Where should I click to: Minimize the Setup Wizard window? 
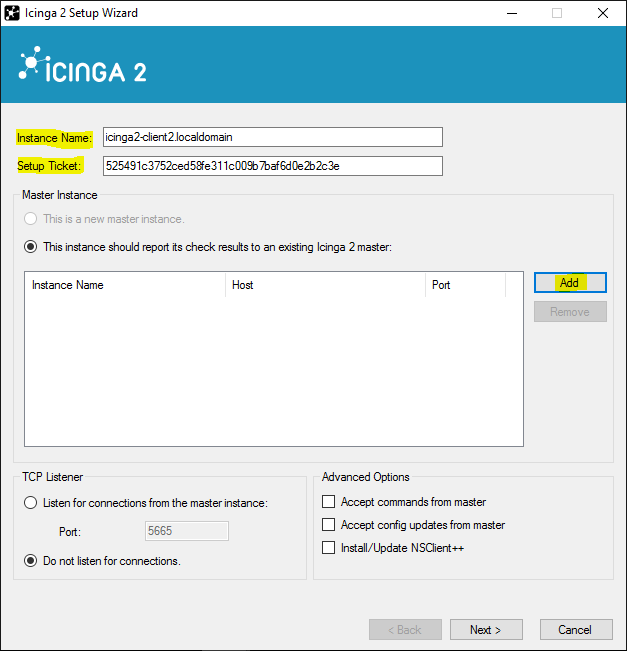pyautogui.click(x=512, y=13)
